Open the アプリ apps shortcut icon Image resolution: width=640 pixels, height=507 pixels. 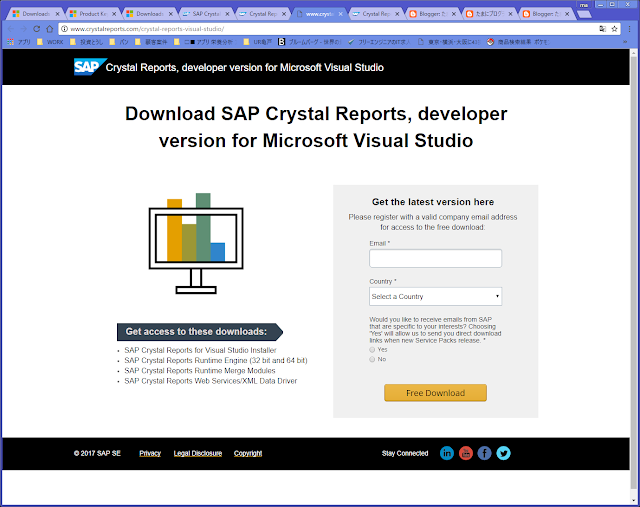click(19, 42)
